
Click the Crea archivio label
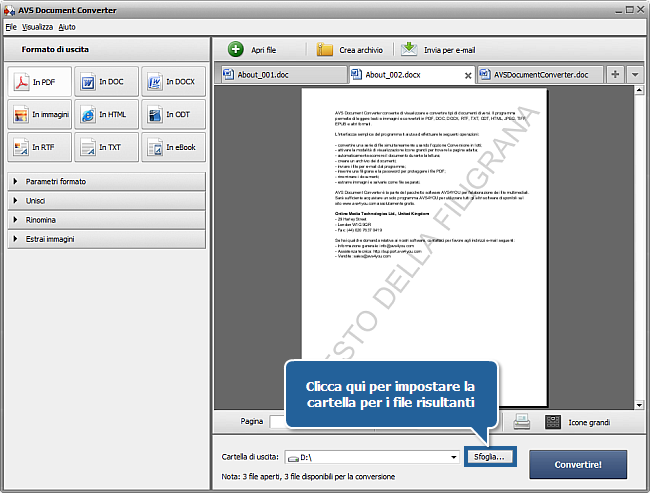361,50
